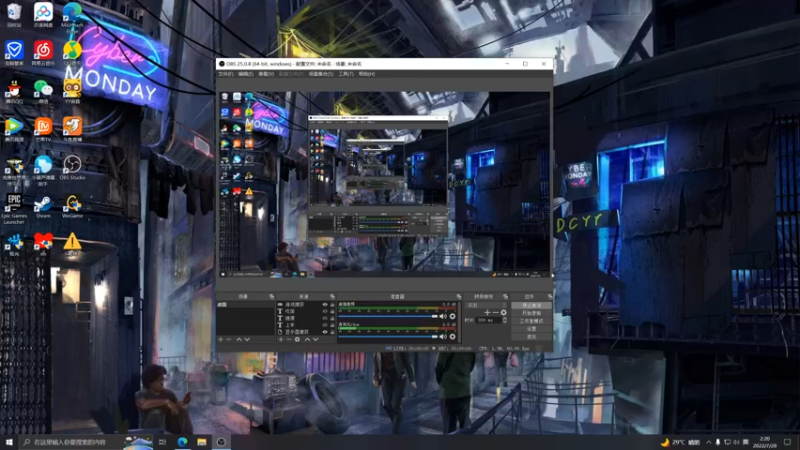The image size is (800, 450).
Task: Open 场景集合(S) menu
Action: tap(321, 74)
